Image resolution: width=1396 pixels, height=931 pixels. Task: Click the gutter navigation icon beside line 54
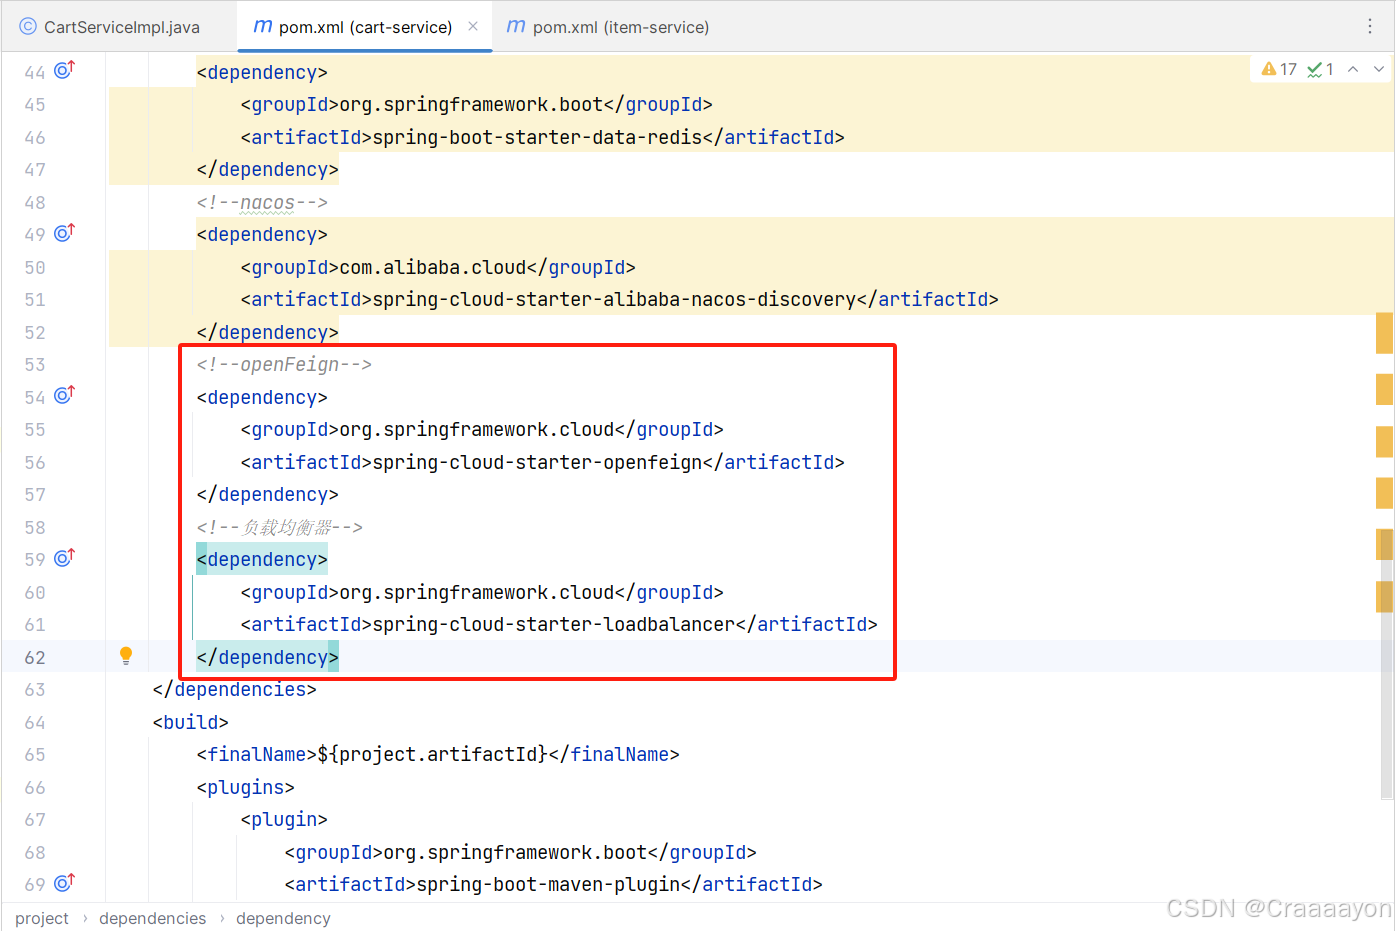62,396
